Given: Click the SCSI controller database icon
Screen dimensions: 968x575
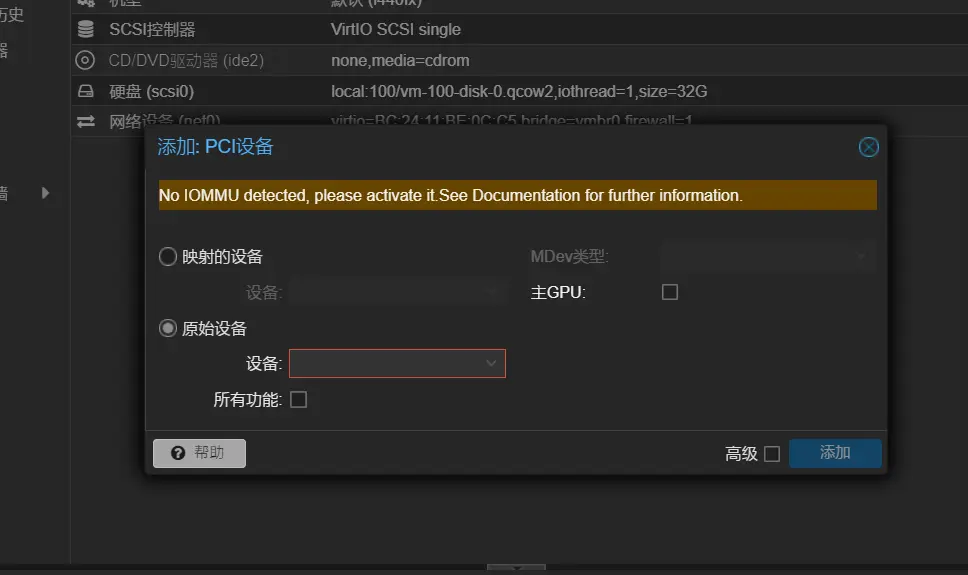Looking at the screenshot, I should [x=86, y=30].
